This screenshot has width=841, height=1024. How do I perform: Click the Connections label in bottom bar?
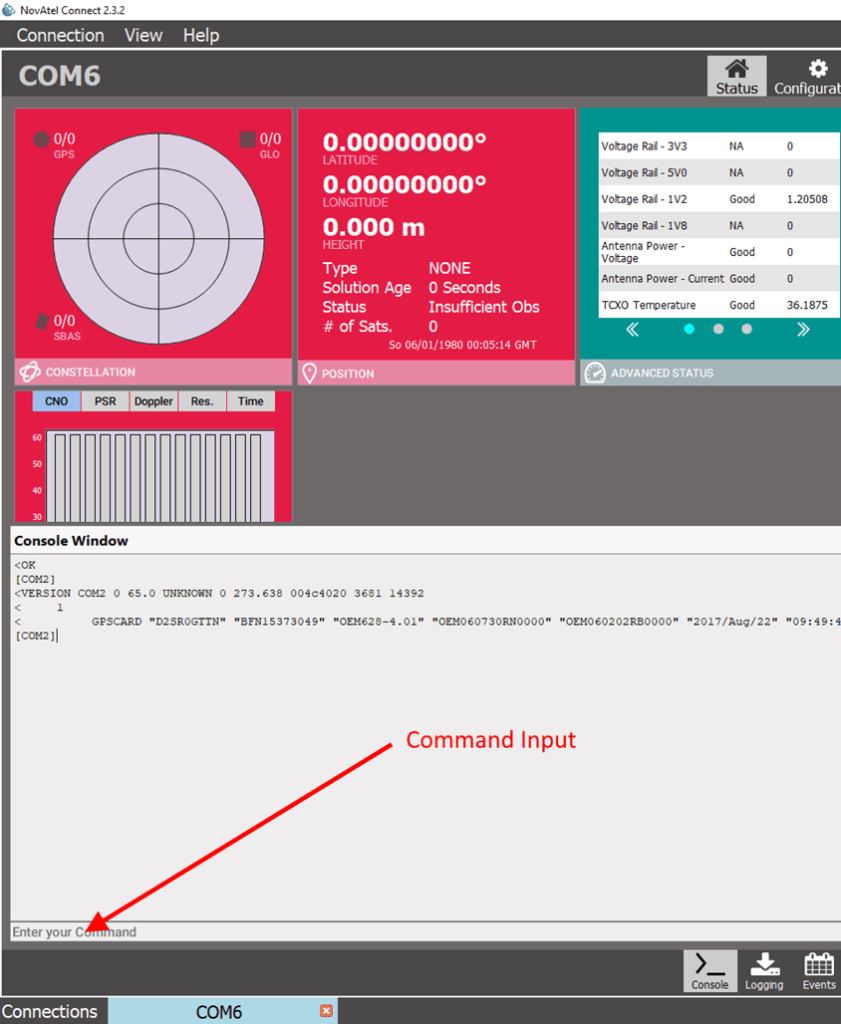tap(50, 1011)
